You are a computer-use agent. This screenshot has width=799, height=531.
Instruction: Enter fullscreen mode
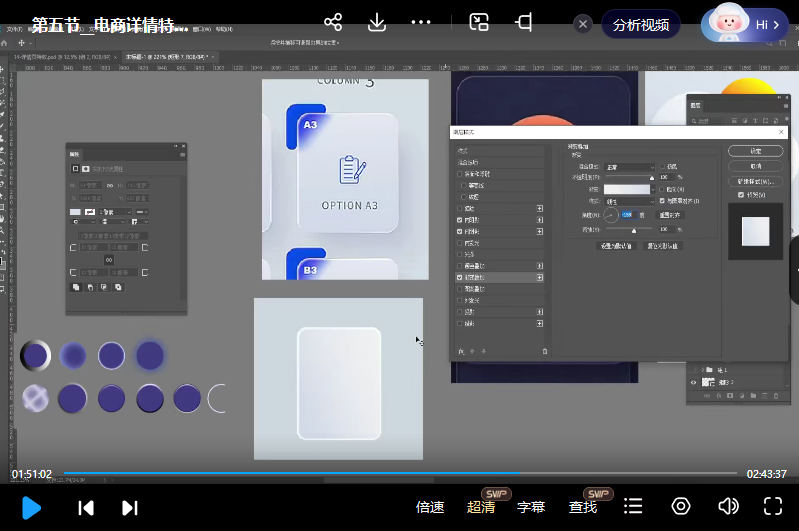click(773, 506)
